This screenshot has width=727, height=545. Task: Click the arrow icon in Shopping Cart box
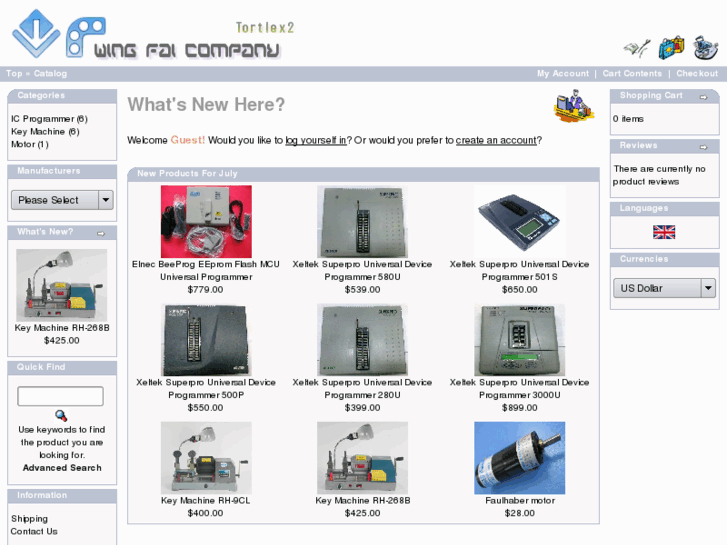click(x=703, y=97)
